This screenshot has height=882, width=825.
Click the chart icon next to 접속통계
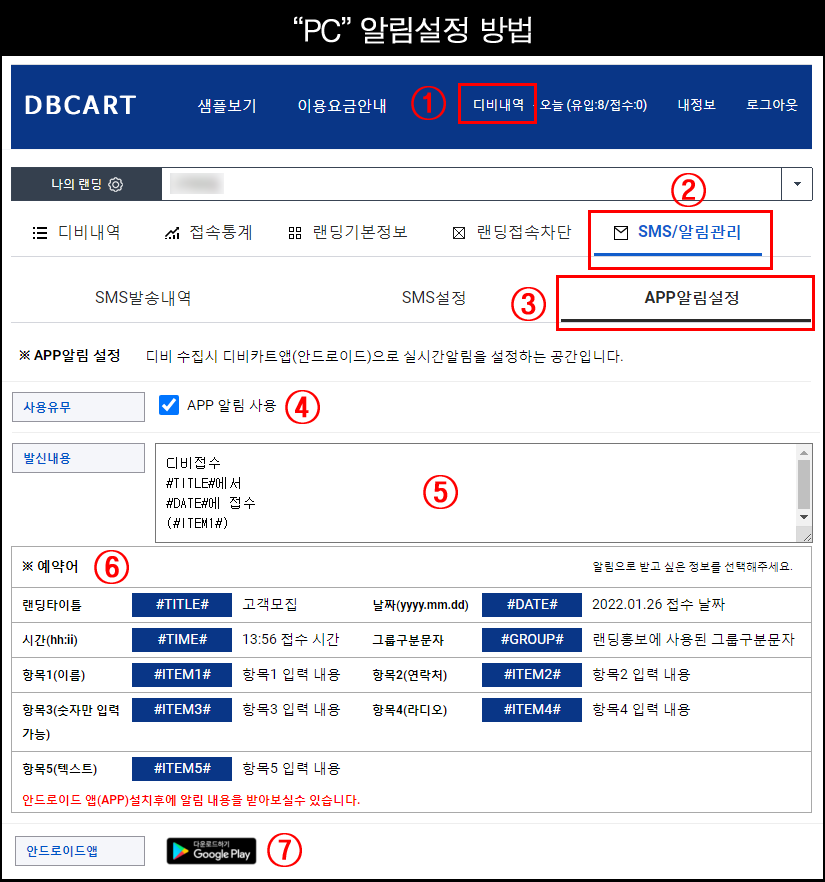[x=172, y=233]
